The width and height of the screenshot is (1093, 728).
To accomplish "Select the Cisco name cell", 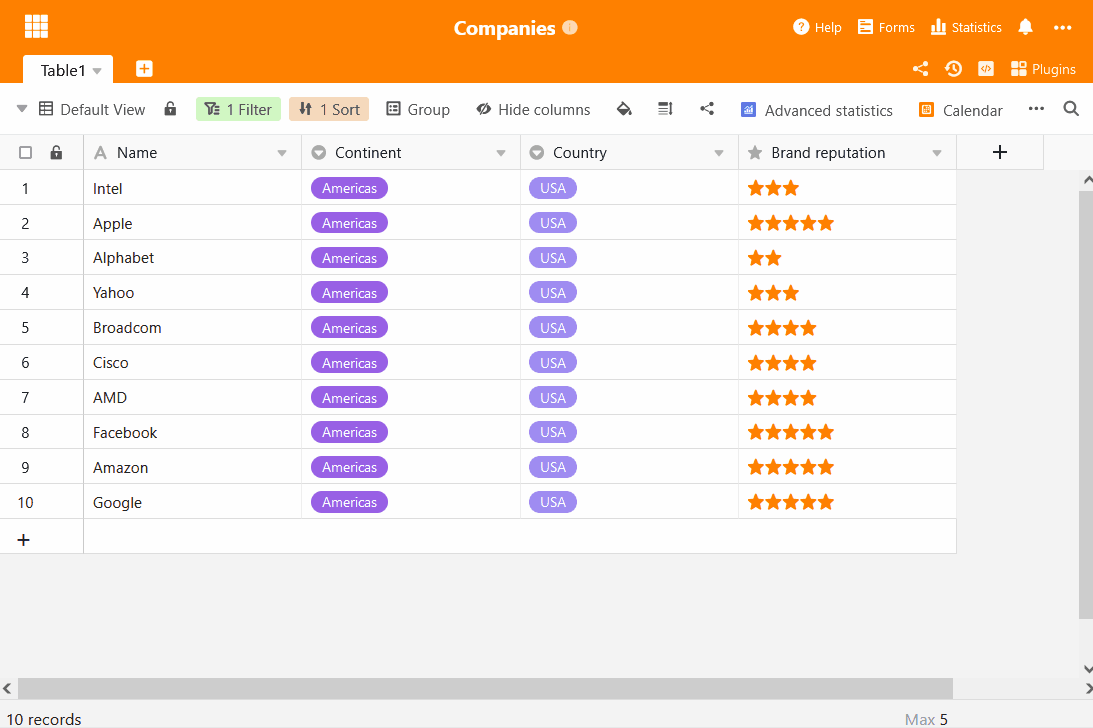I will coord(192,363).
